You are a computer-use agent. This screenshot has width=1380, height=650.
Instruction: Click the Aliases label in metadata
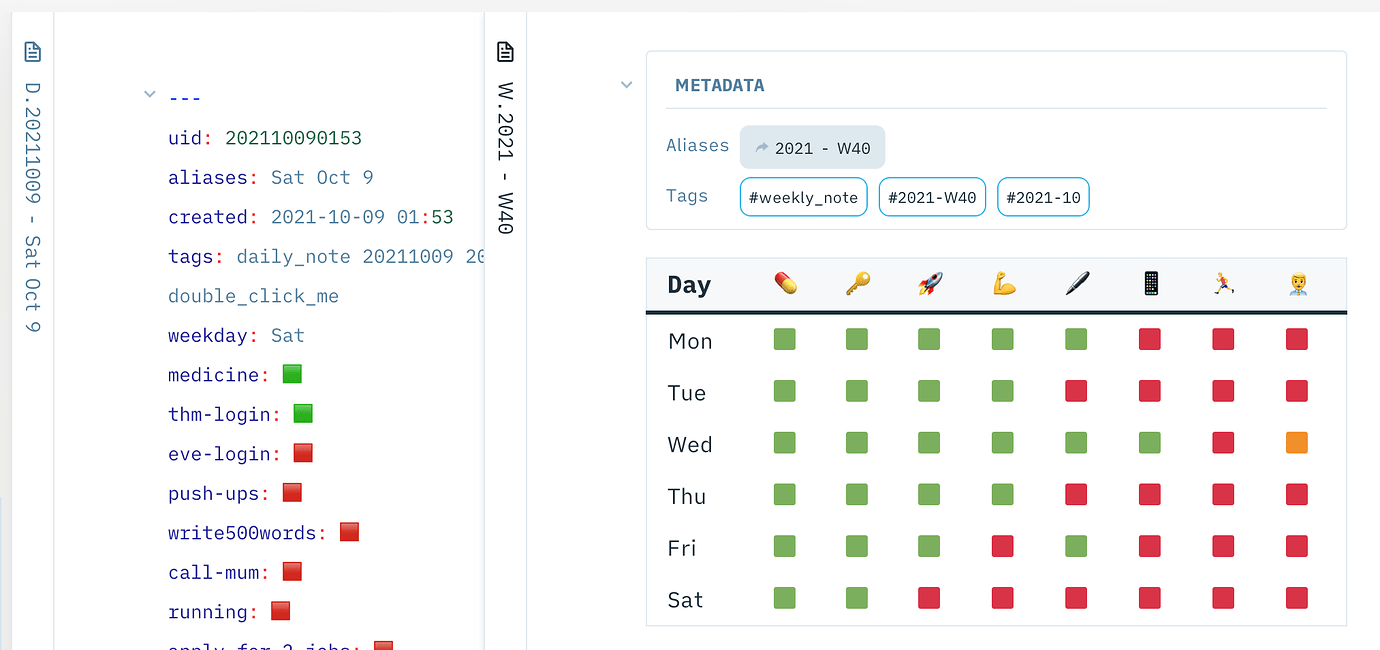coord(698,145)
